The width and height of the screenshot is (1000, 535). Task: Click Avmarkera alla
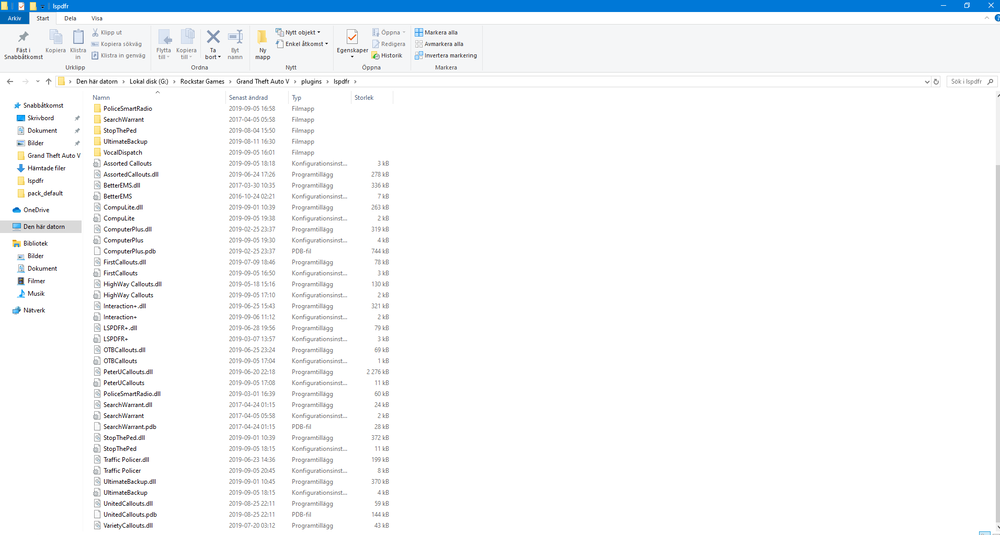point(439,44)
